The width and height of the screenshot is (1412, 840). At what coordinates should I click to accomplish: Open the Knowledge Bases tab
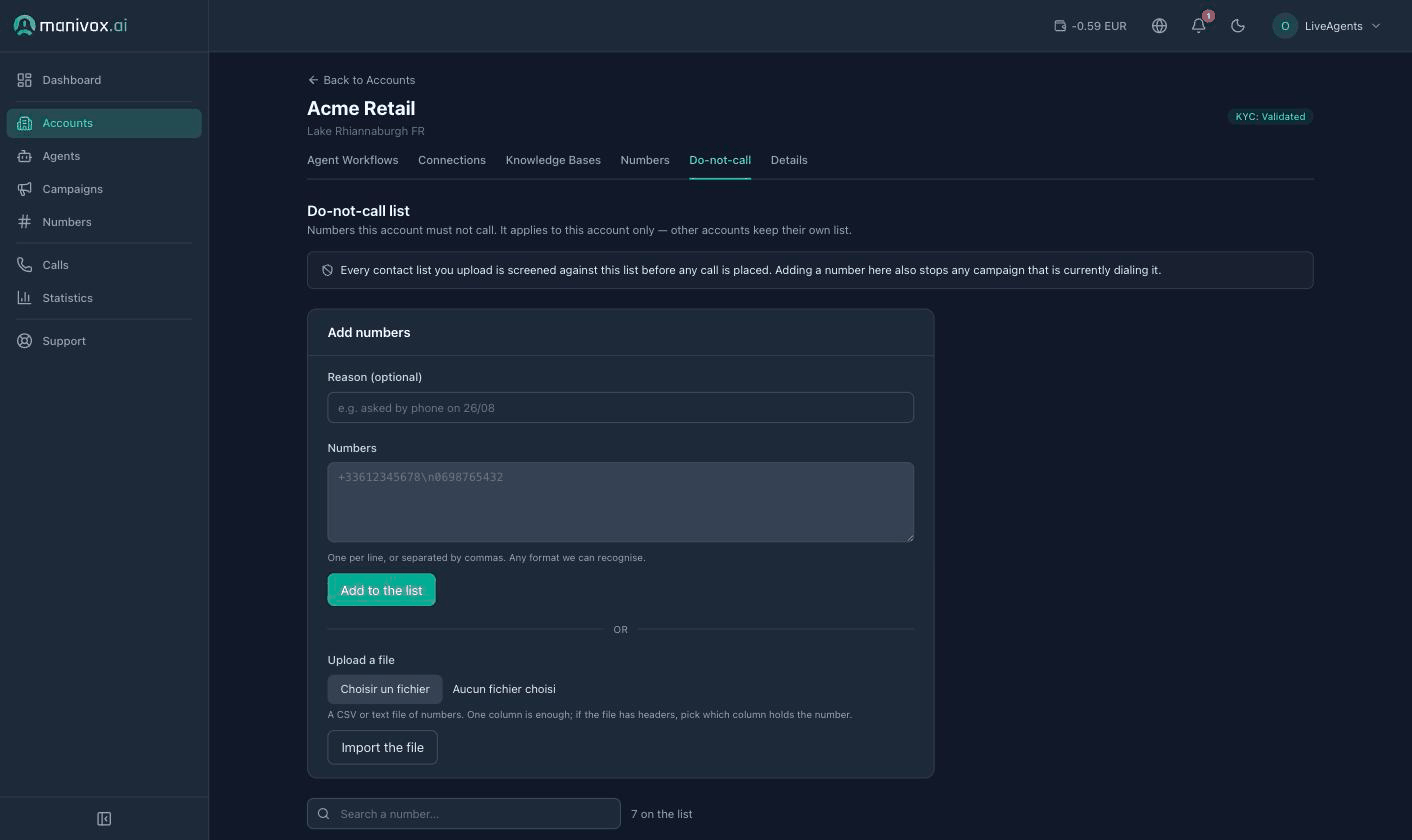coord(553,160)
